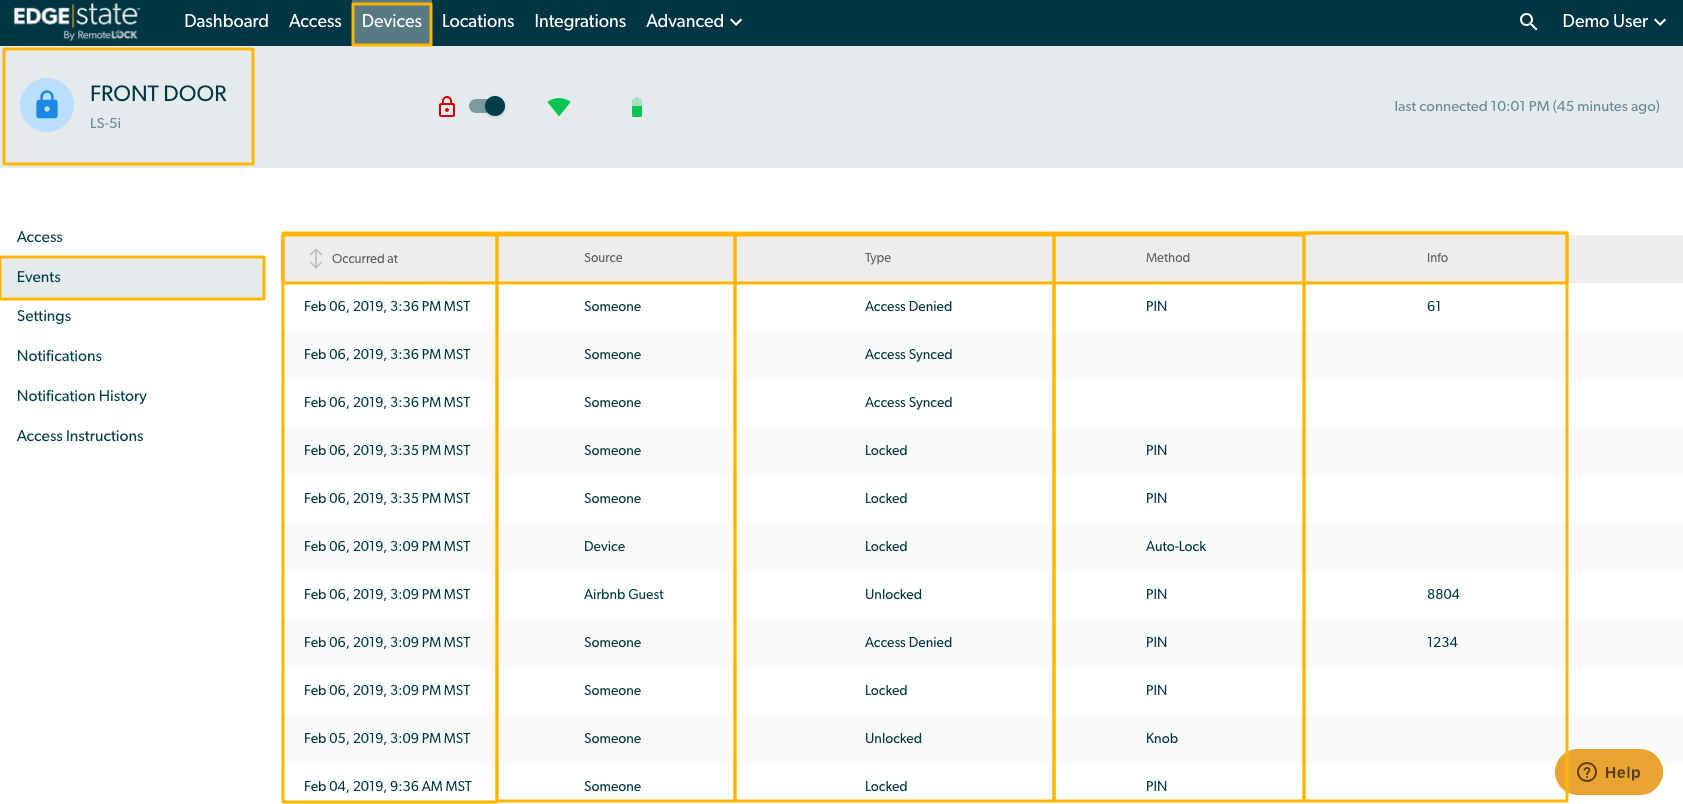This screenshot has width=1683, height=804.
Task: Click the Unlocked type for Airbnb Guest
Action: 893,594
